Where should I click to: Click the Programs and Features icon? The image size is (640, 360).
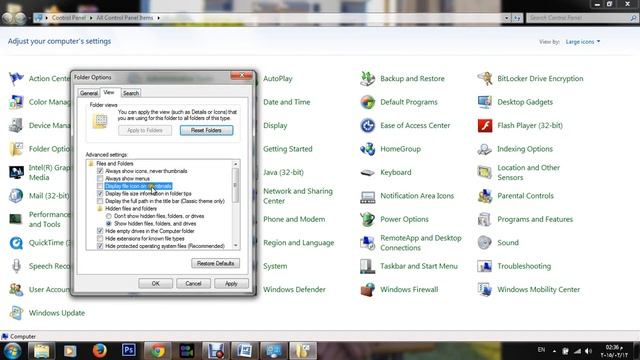(484, 219)
